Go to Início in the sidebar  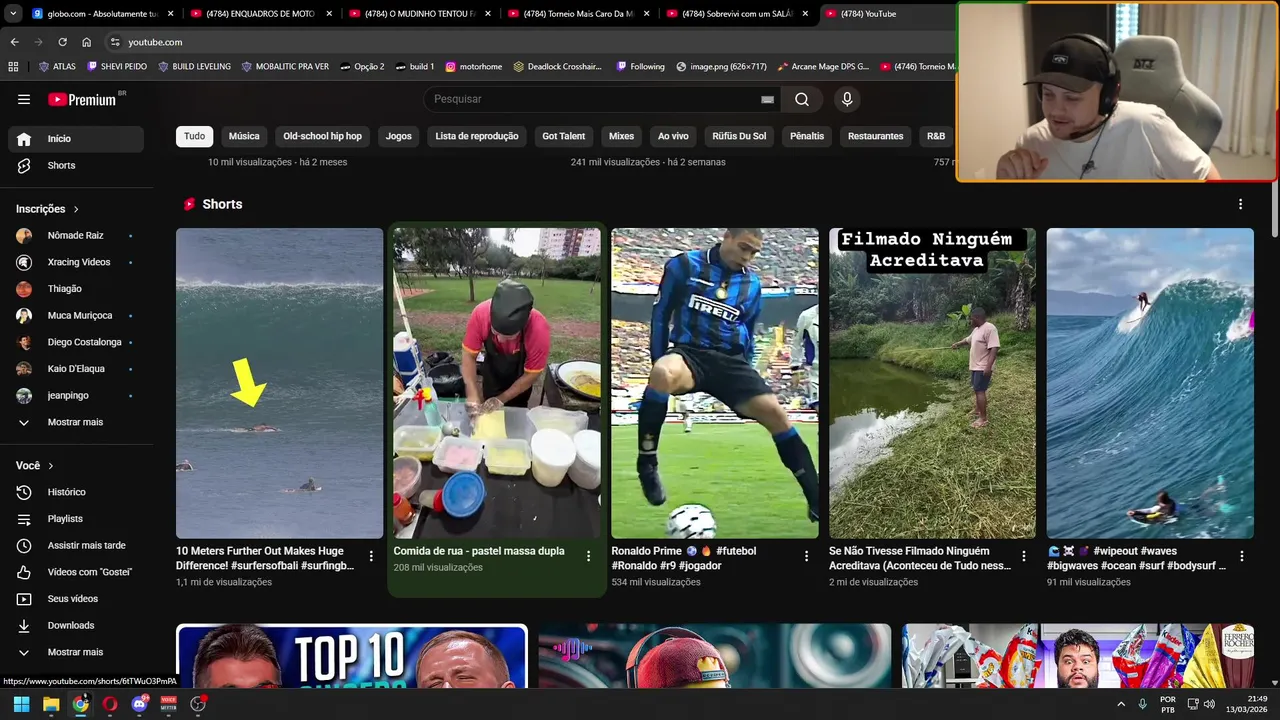(x=76, y=139)
